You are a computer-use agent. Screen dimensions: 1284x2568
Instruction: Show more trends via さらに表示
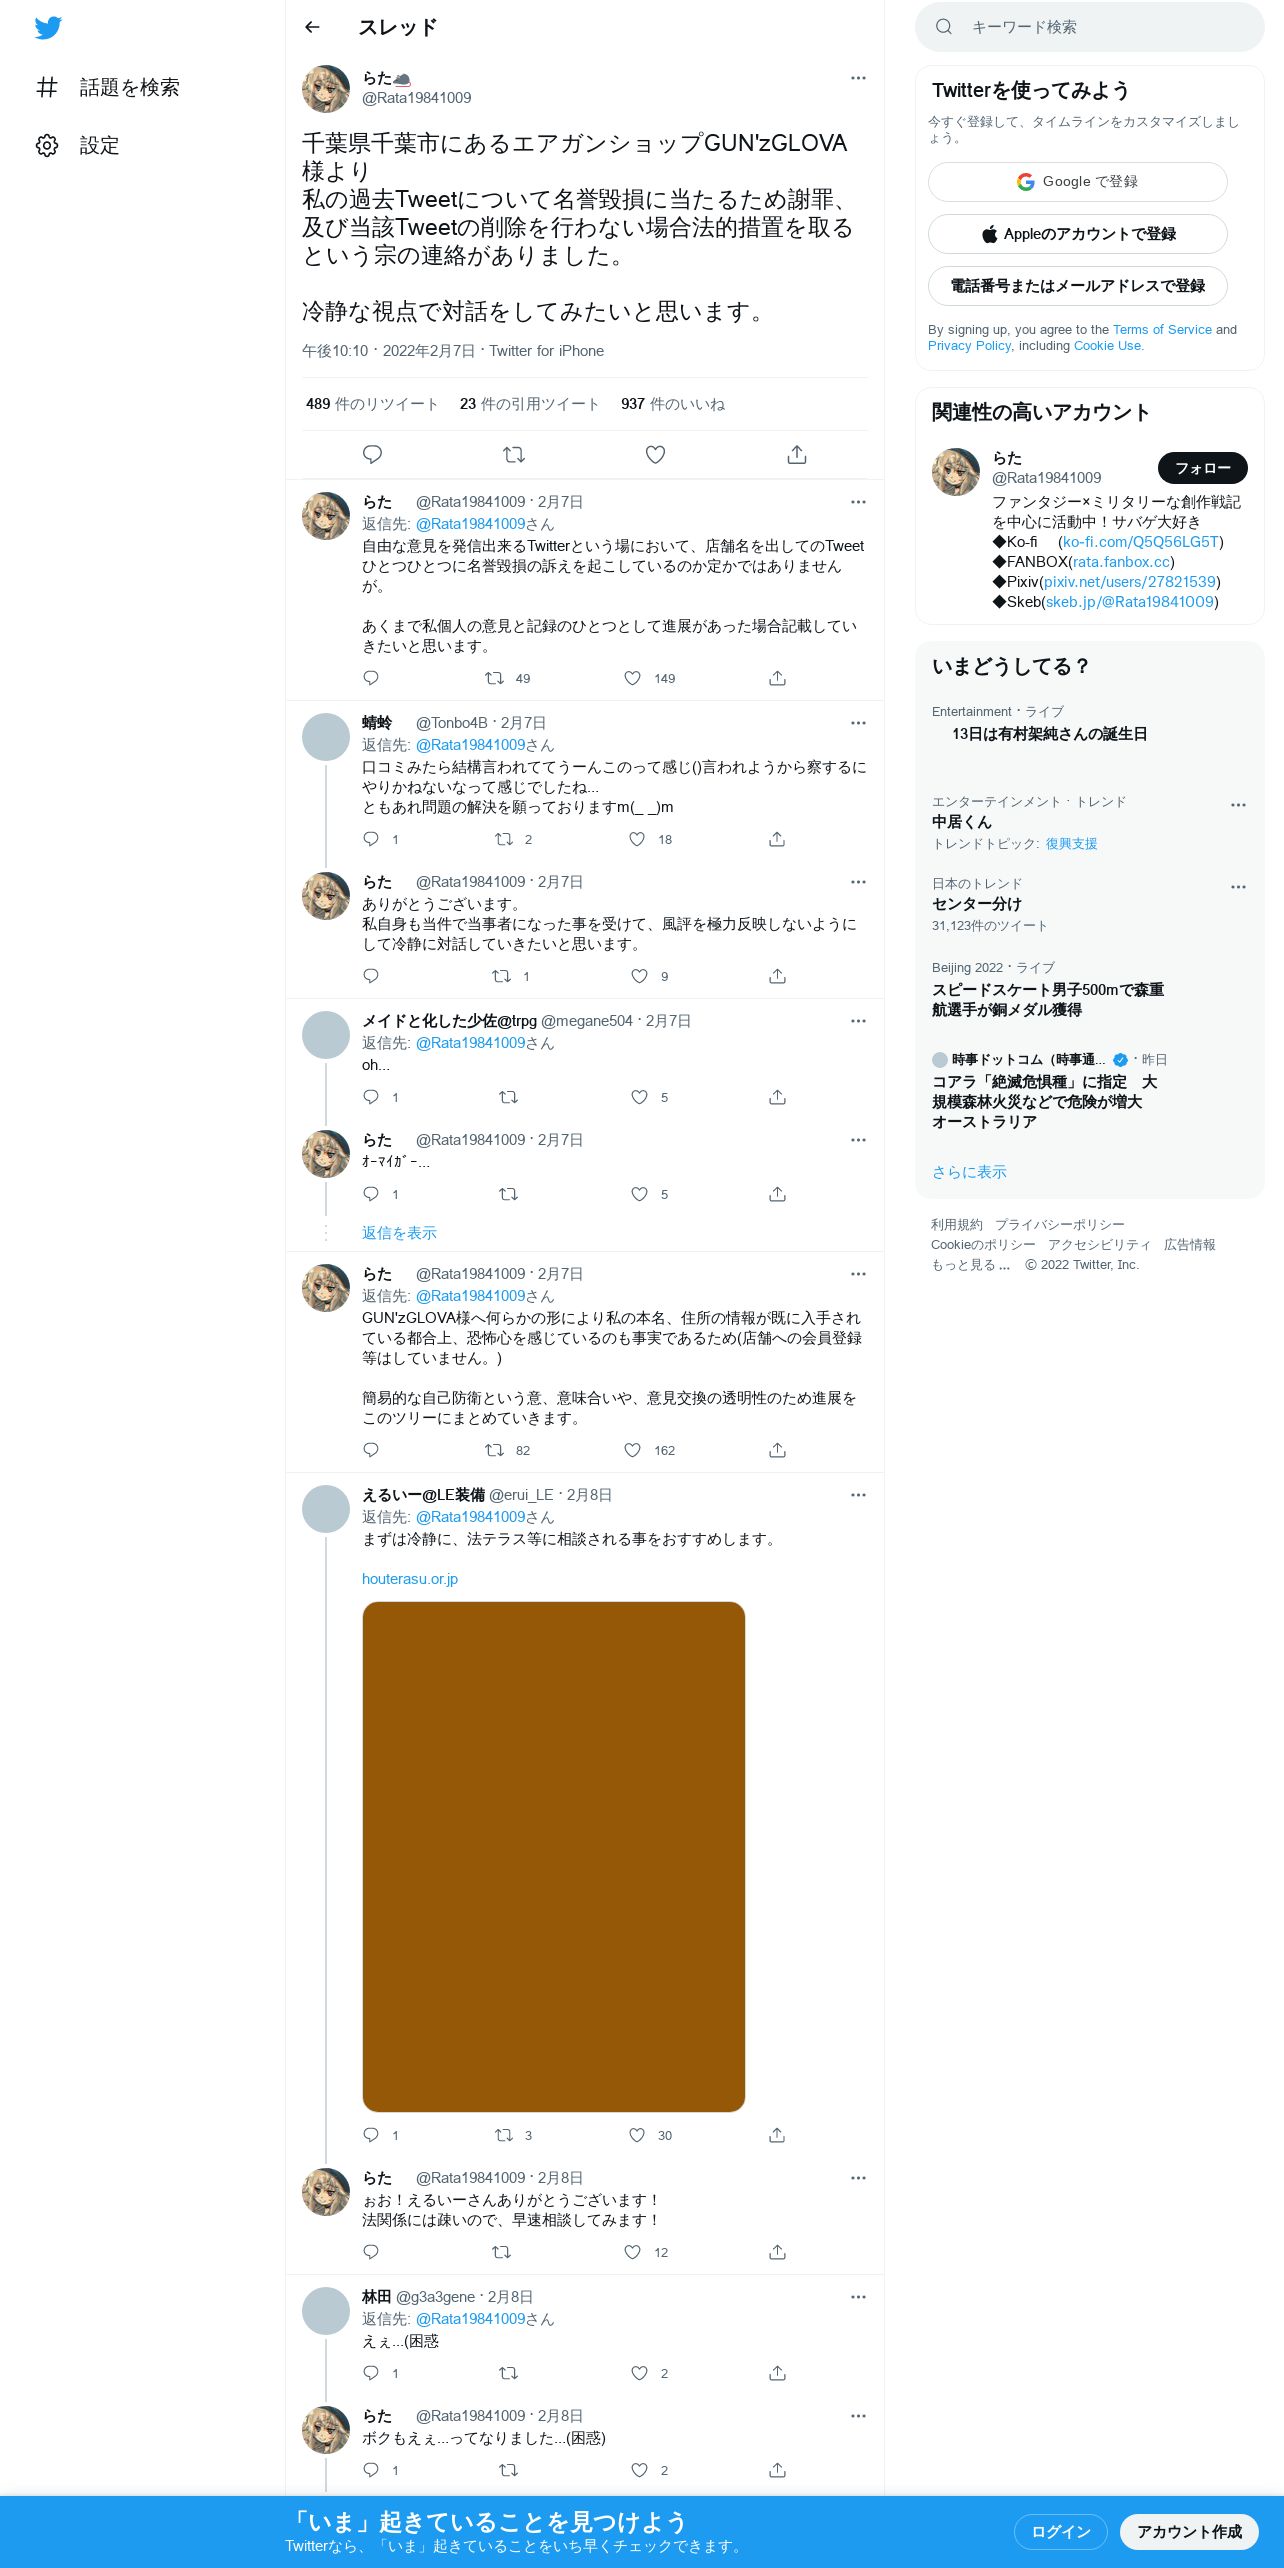[969, 1172]
